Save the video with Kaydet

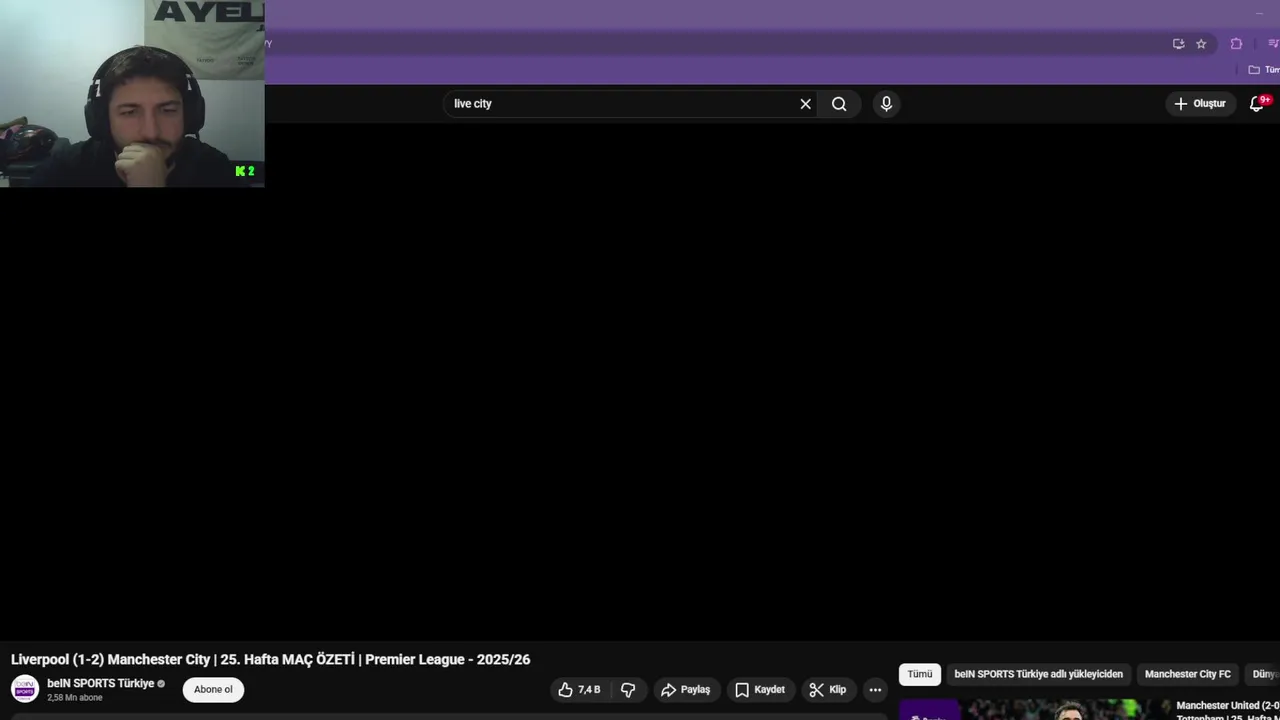tap(760, 690)
